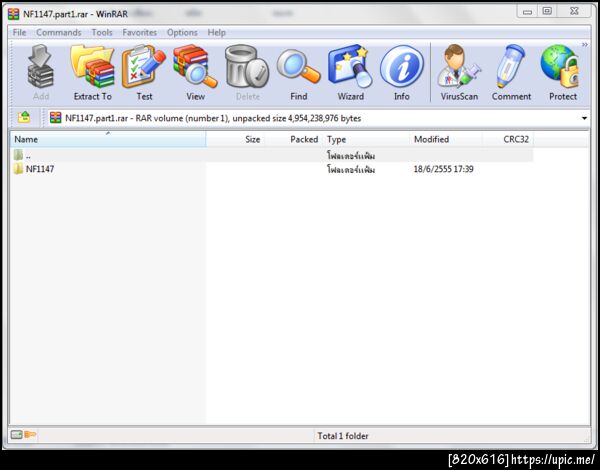Sort by the CRC32 column header
600x470 pixels.
pyautogui.click(x=508, y=139)
